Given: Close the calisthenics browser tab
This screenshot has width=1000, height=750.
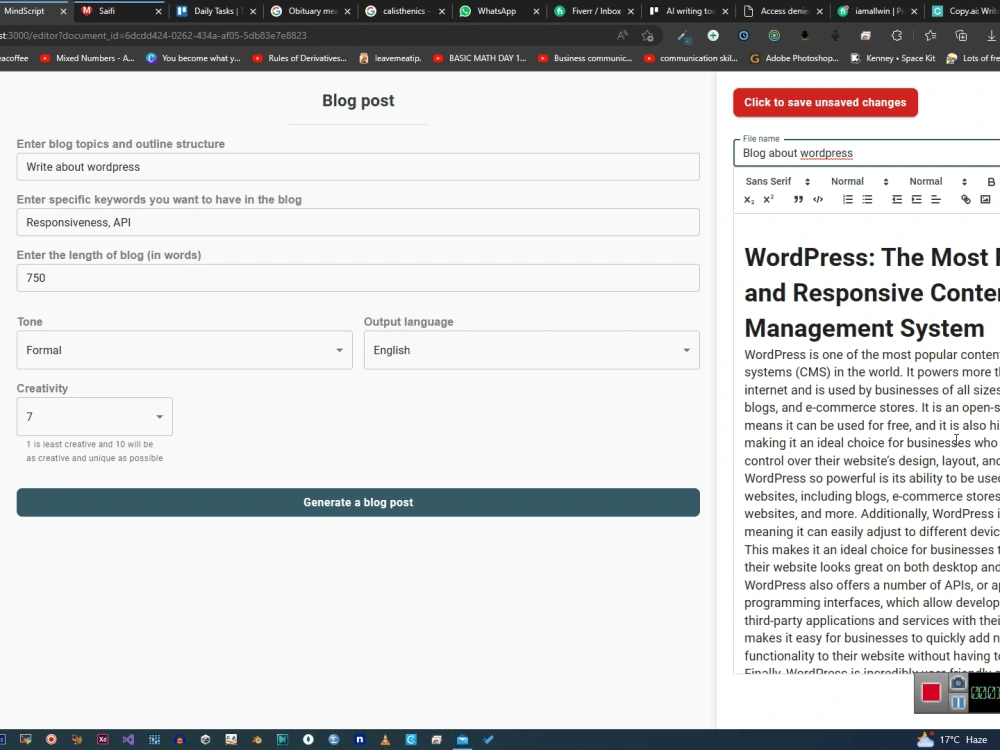Looking at the screenshot, I should pyautogui.click(x=441, y=11).
